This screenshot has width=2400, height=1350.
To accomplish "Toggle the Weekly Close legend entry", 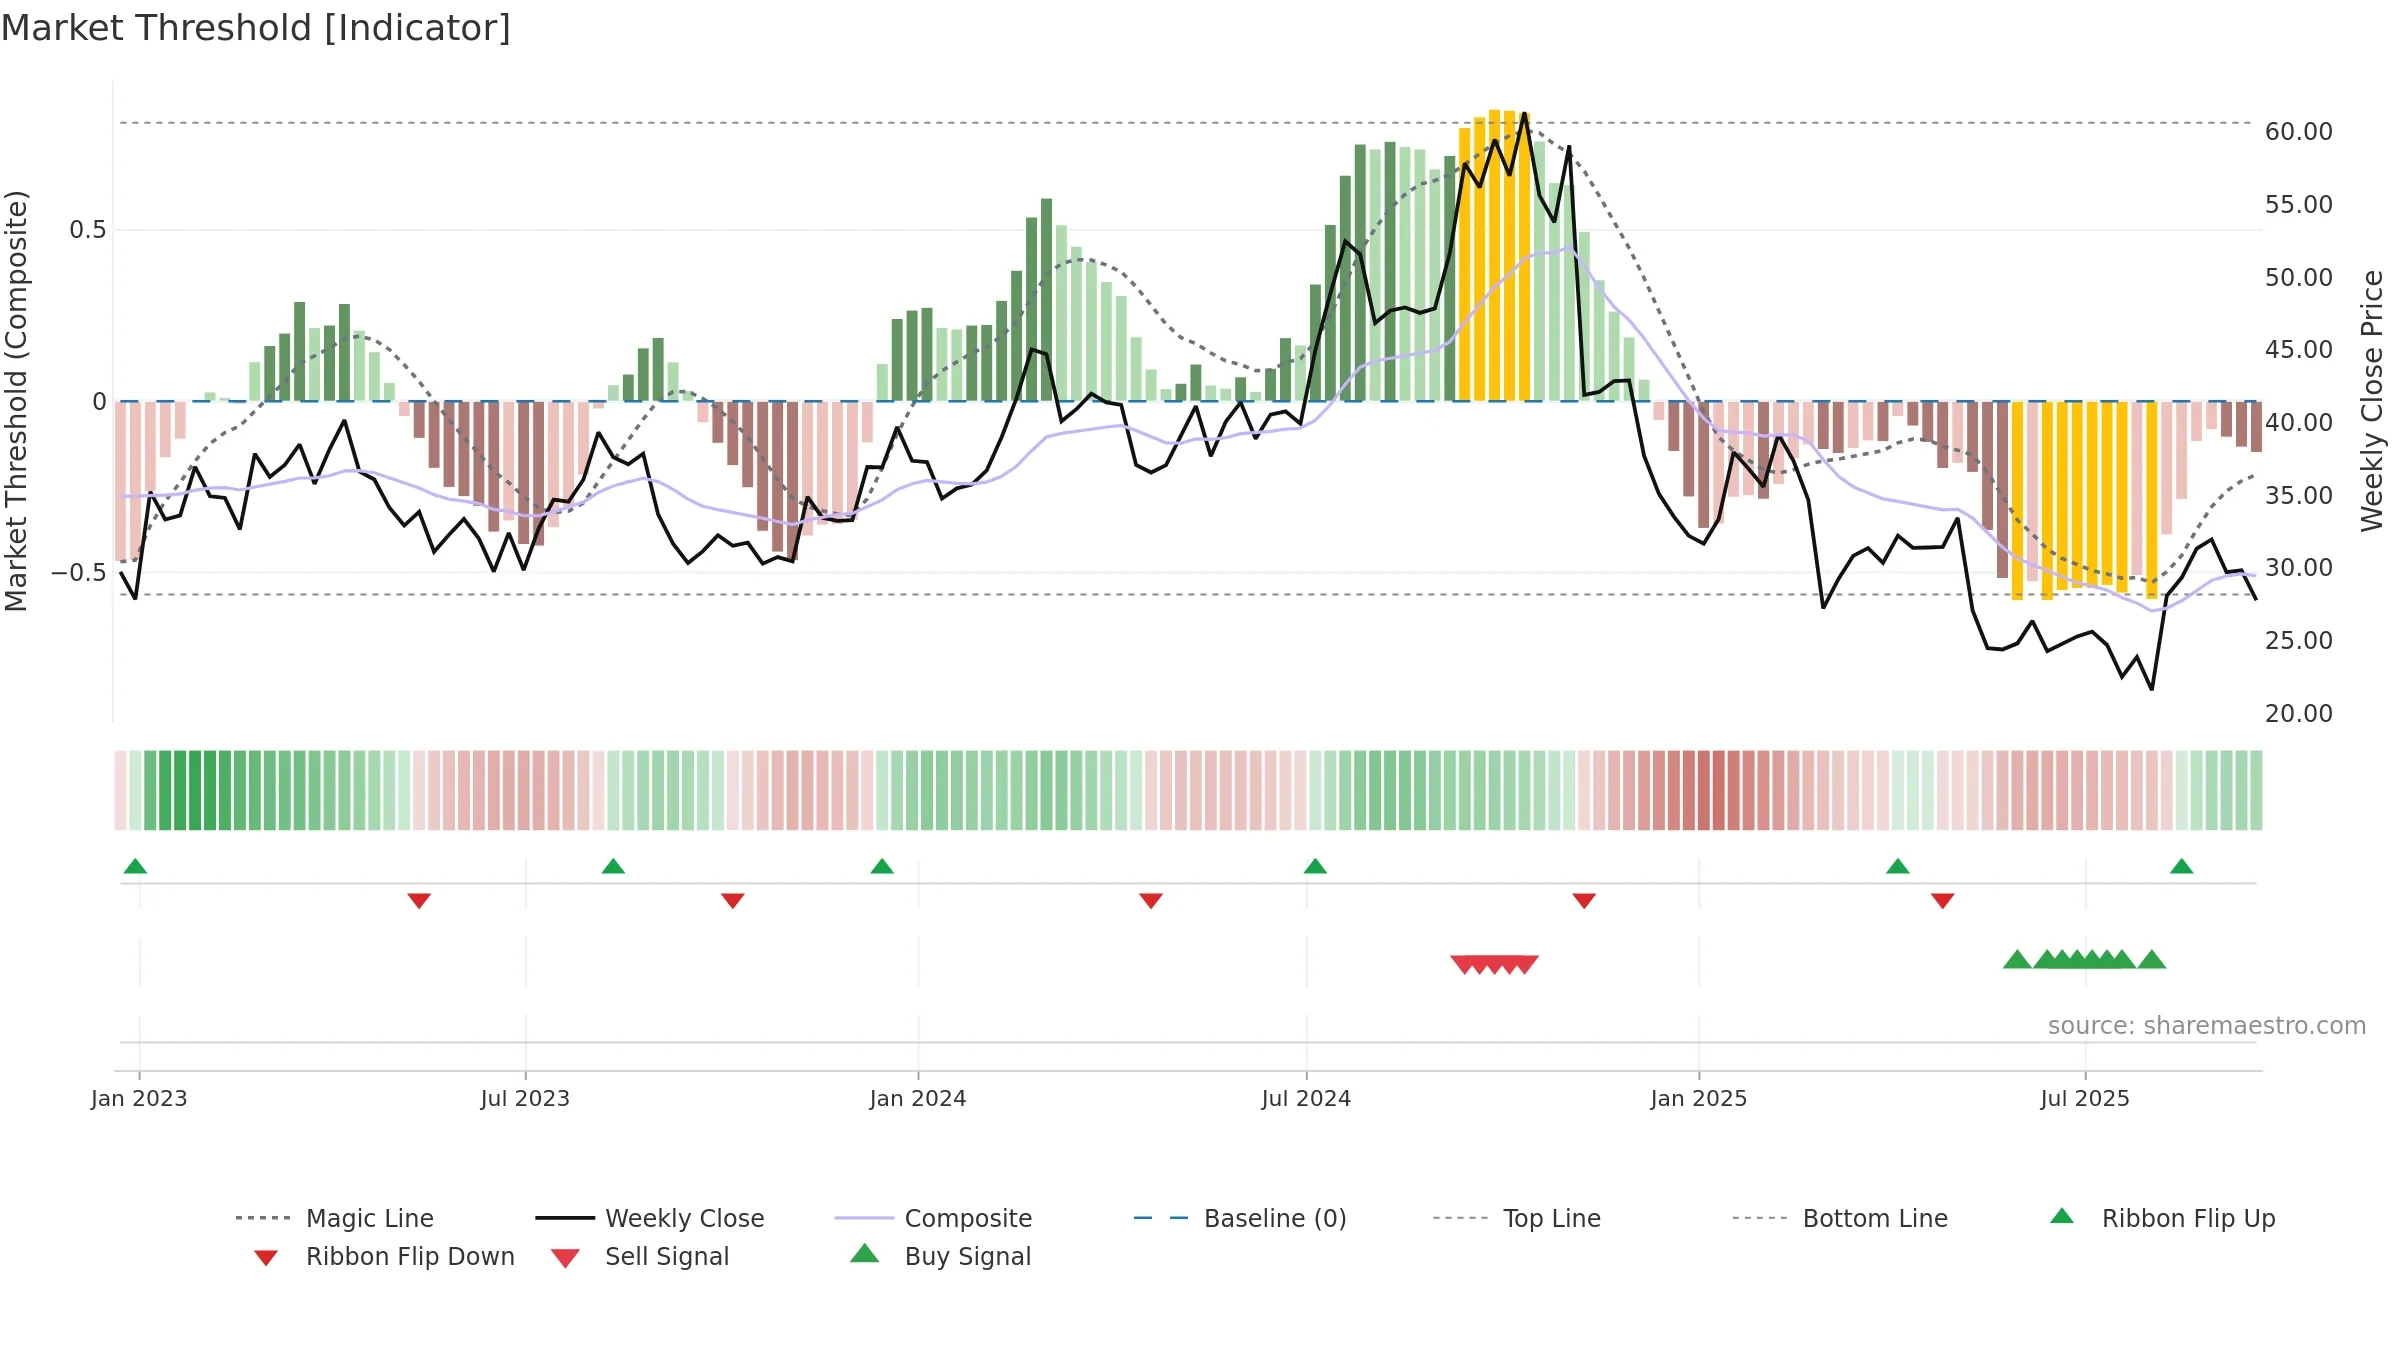I will 650,1218.
